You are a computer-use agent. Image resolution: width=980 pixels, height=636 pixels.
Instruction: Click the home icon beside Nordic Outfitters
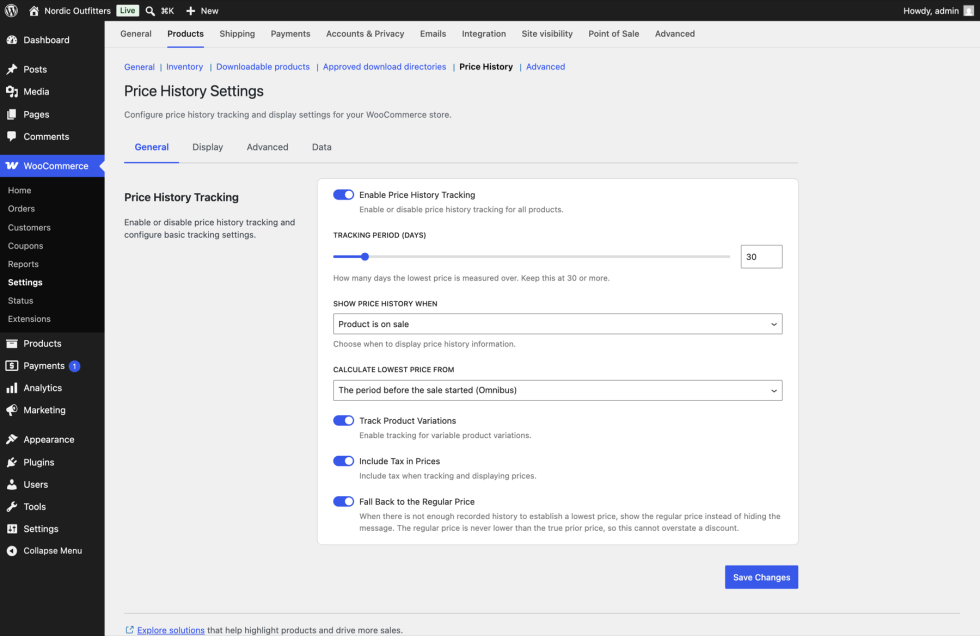34,11
